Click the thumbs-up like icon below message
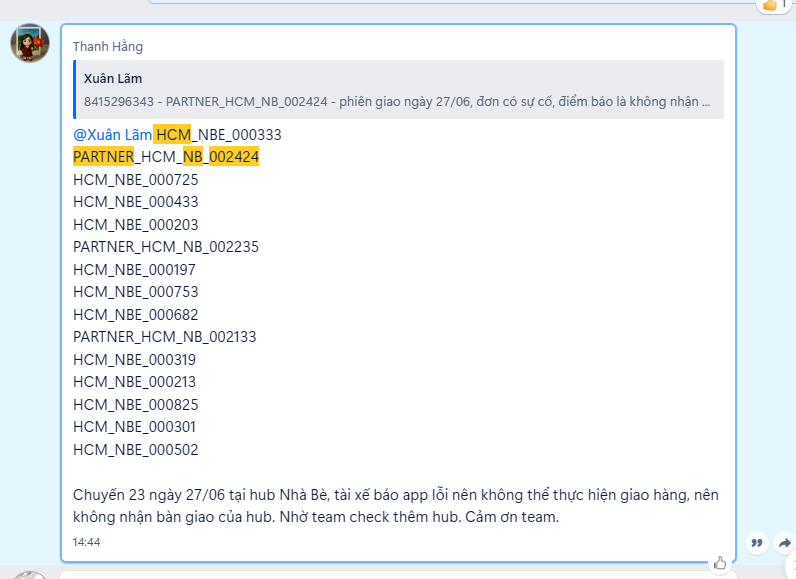Screen dimensions: 796x579 [x=720, y=563]
